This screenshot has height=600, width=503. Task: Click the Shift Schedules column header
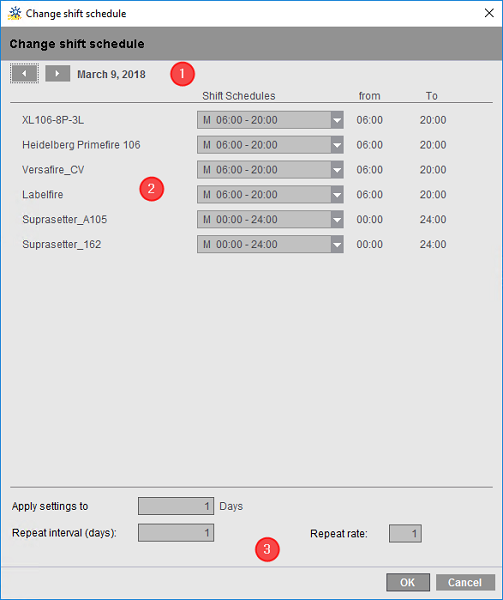point(239,96)
